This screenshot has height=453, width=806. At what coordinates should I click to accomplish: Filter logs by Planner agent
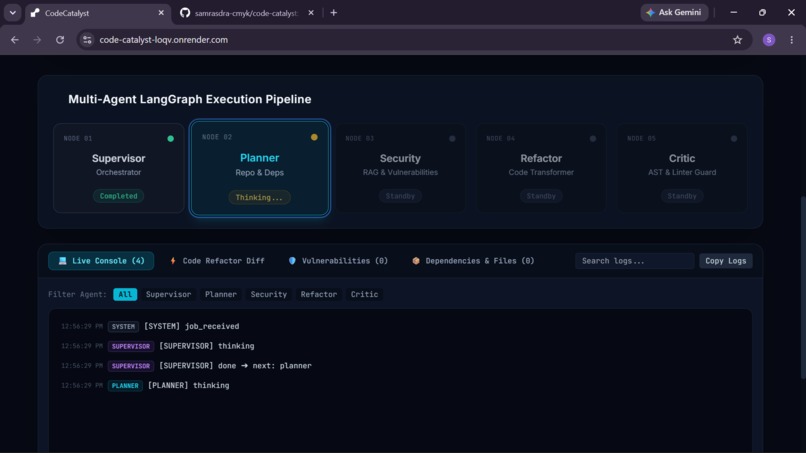[x=221, y=294]
